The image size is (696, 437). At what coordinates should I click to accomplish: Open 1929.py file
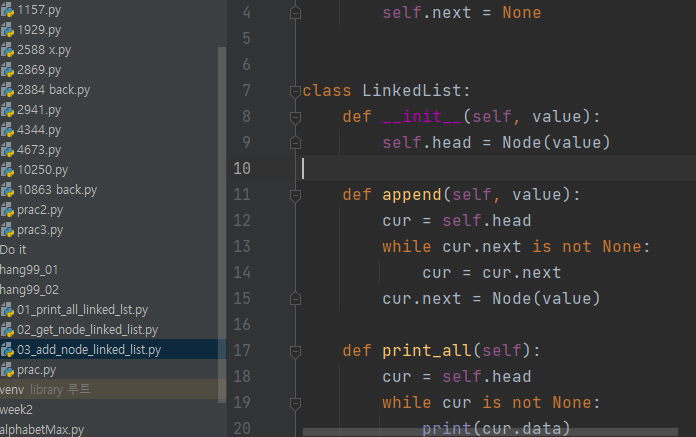39,30
